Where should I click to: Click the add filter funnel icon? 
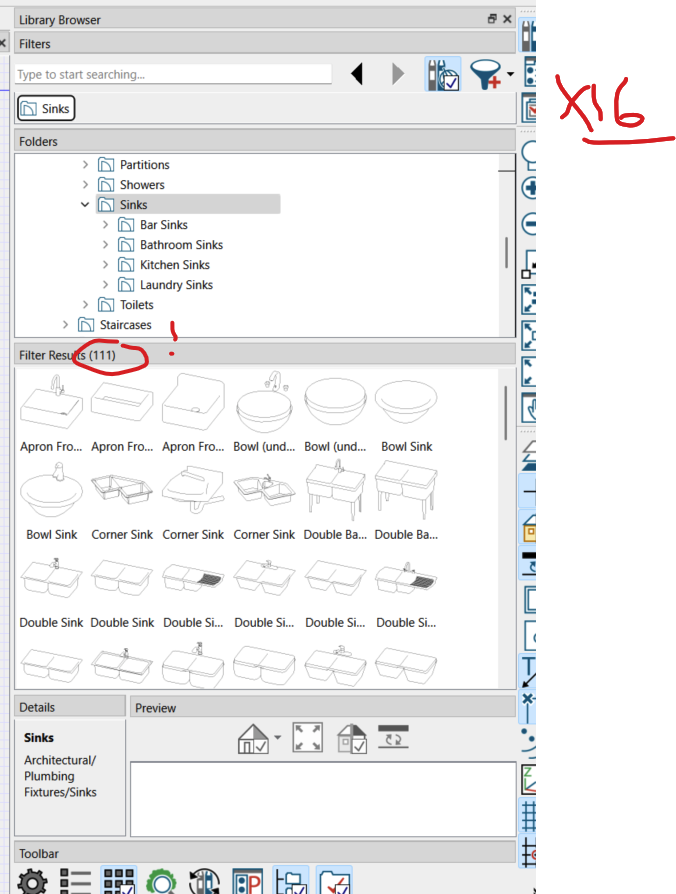486,75
